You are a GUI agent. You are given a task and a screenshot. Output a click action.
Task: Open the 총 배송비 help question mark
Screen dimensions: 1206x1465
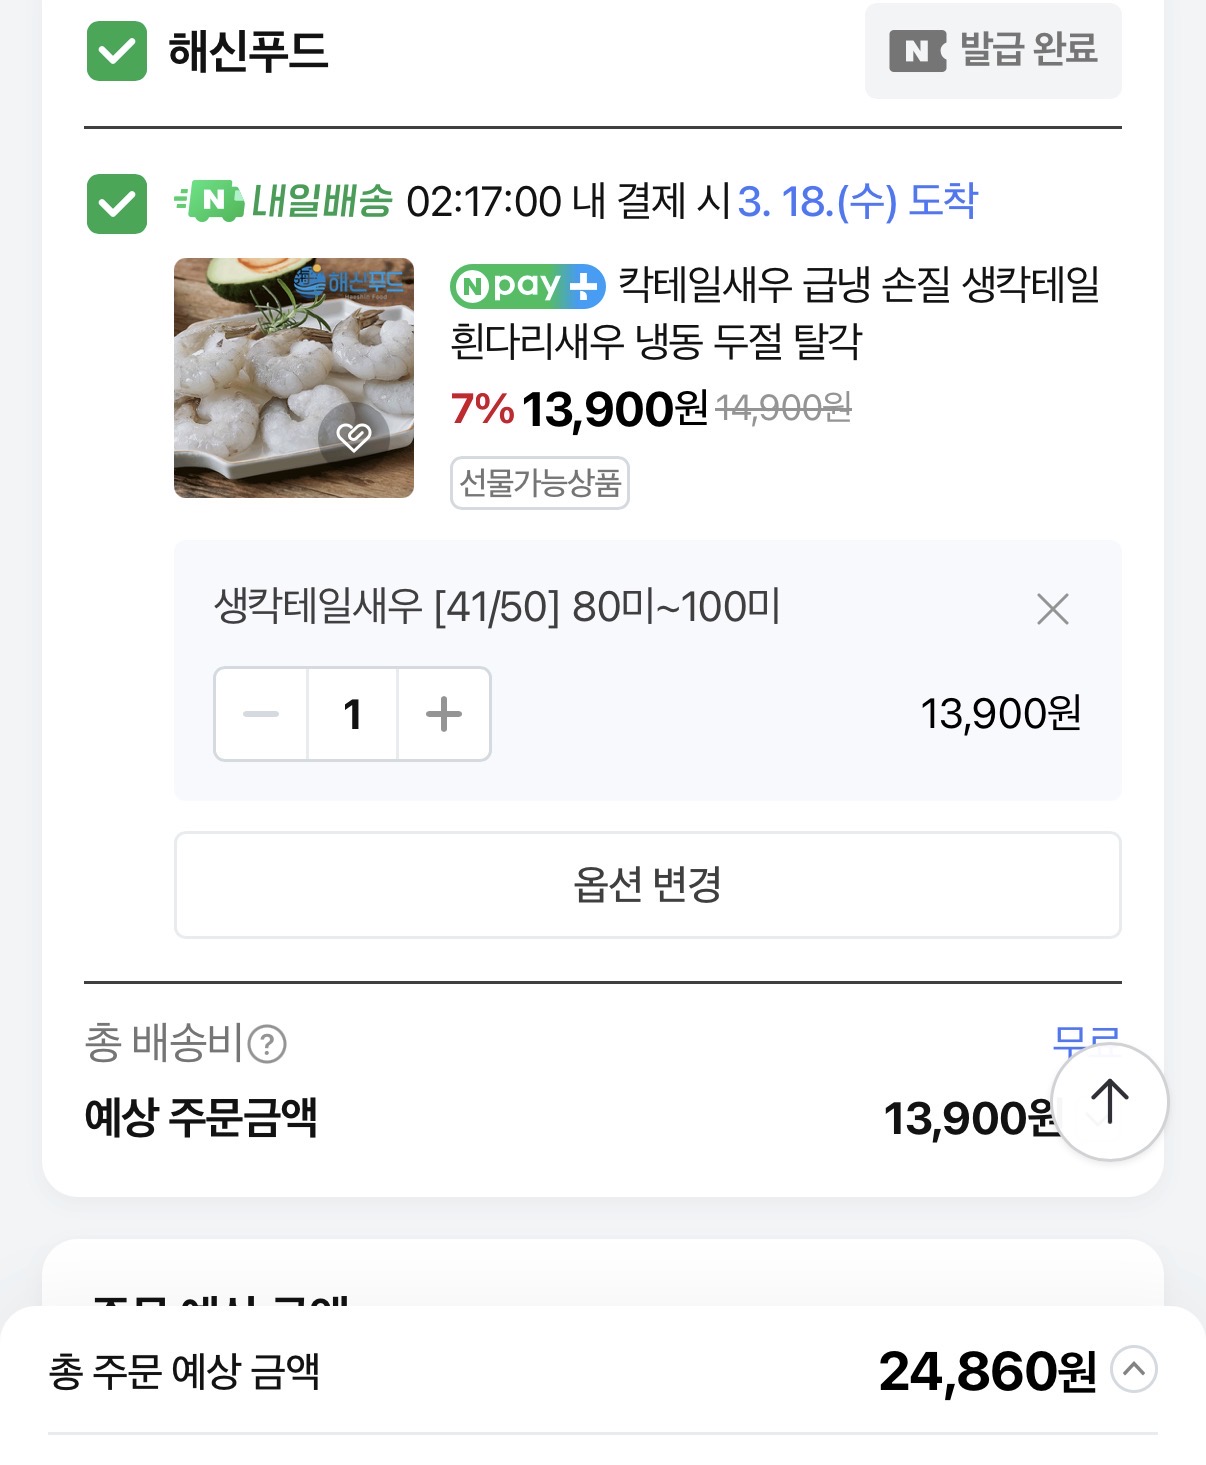point(267,1045)
